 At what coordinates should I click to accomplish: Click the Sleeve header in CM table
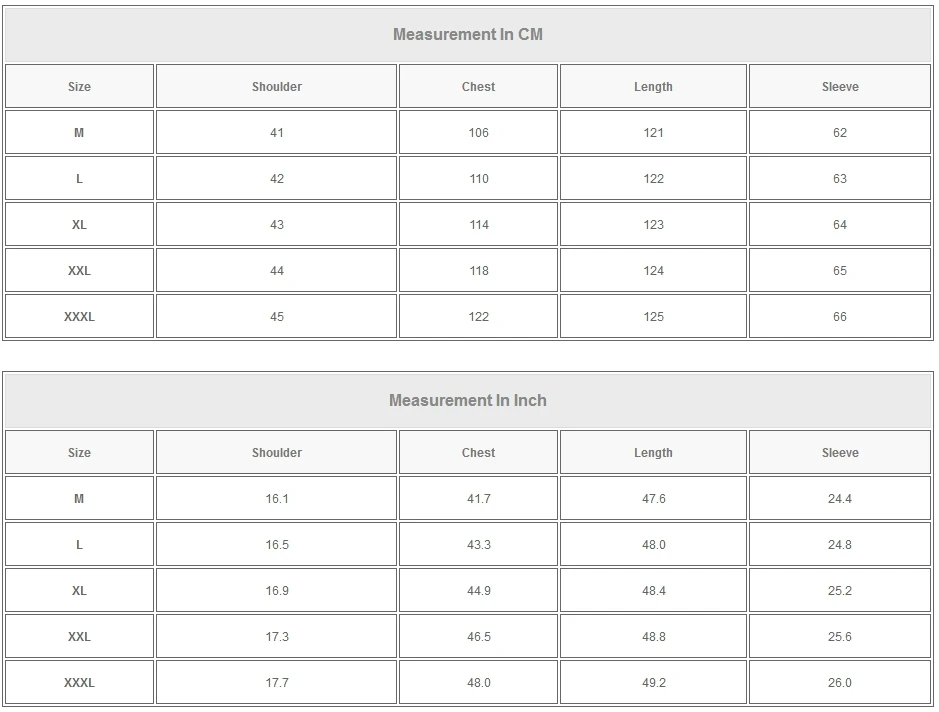click(x=840, y=87)
